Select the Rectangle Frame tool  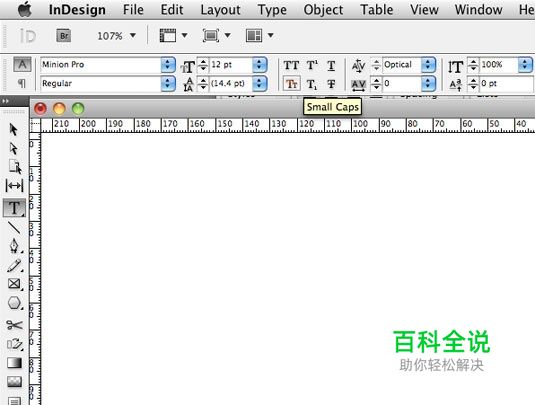pyautogui.click(x=14, y=284)
